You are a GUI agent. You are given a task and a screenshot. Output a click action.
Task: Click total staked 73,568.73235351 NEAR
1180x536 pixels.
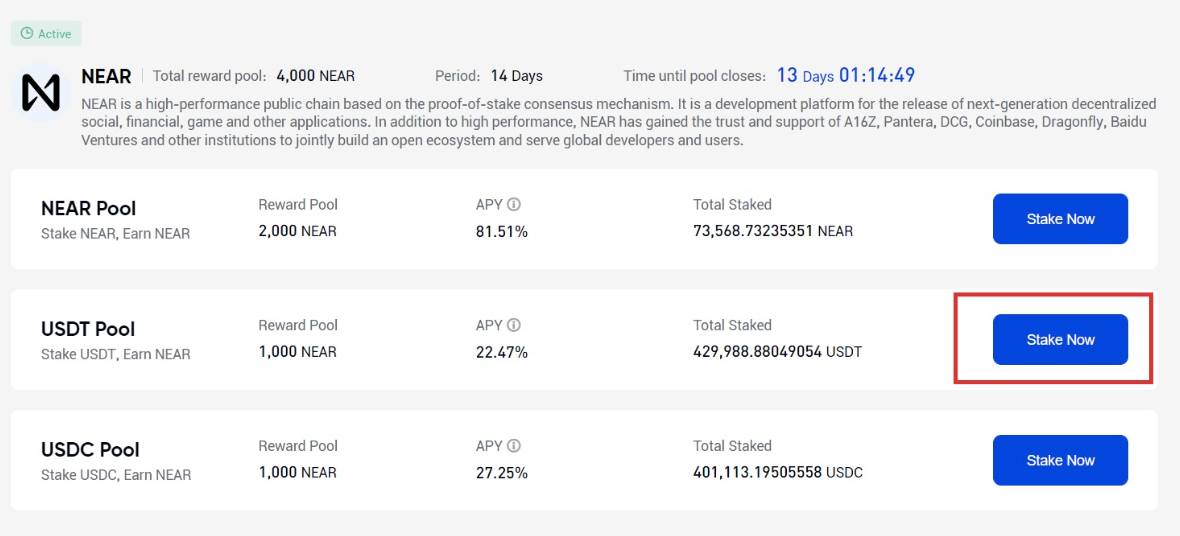[773, 232]
